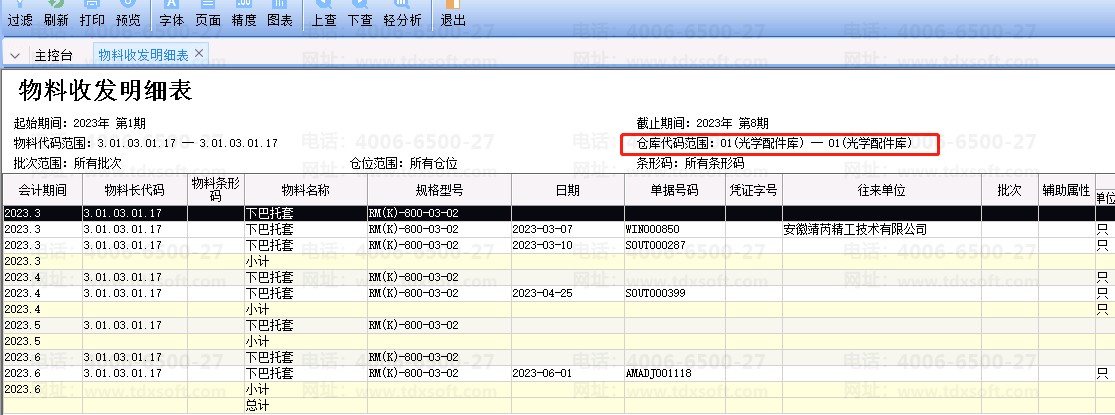Switch to the 主控台 tab
Viewport: 1115px width, 415px height.
point(53,54)
